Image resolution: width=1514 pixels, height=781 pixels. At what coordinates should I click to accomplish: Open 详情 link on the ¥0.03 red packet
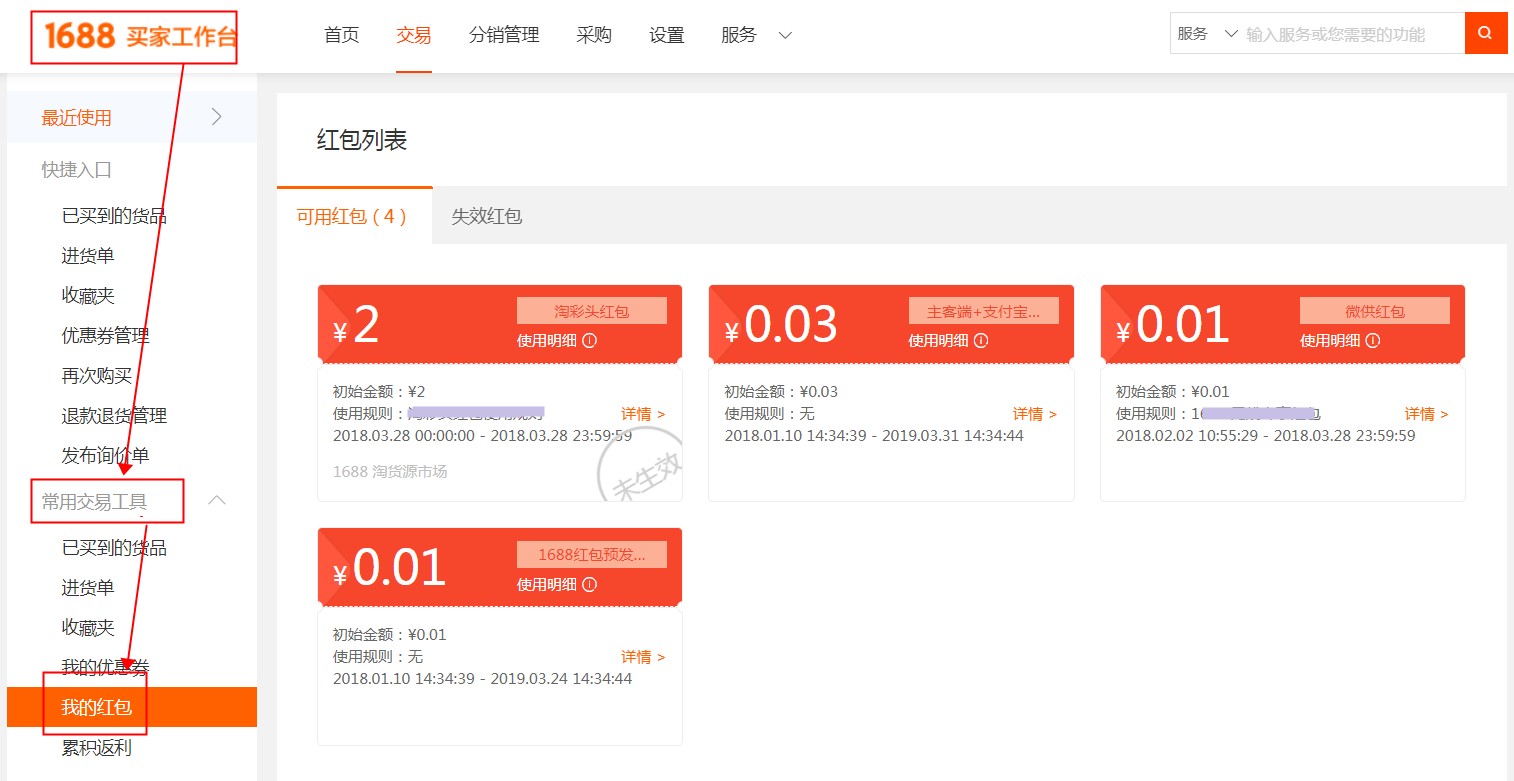(x=1035, y=414)
